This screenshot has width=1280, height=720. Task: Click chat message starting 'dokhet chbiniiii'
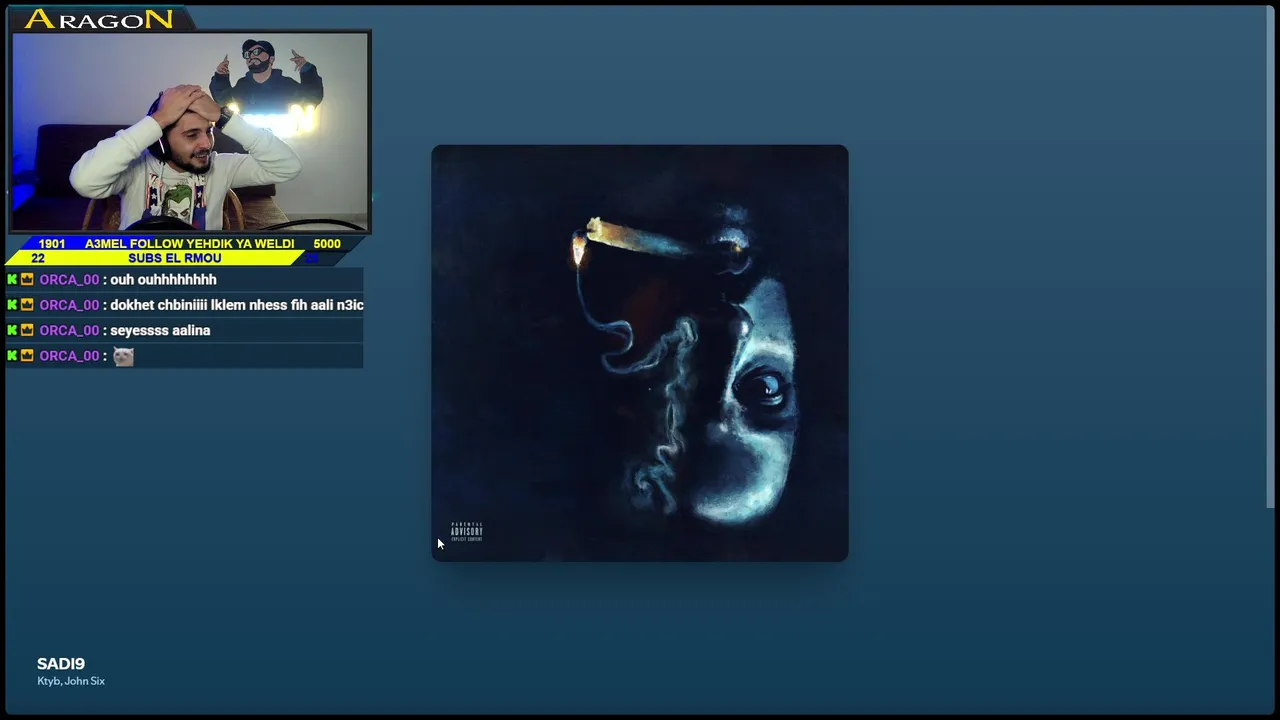237,305
